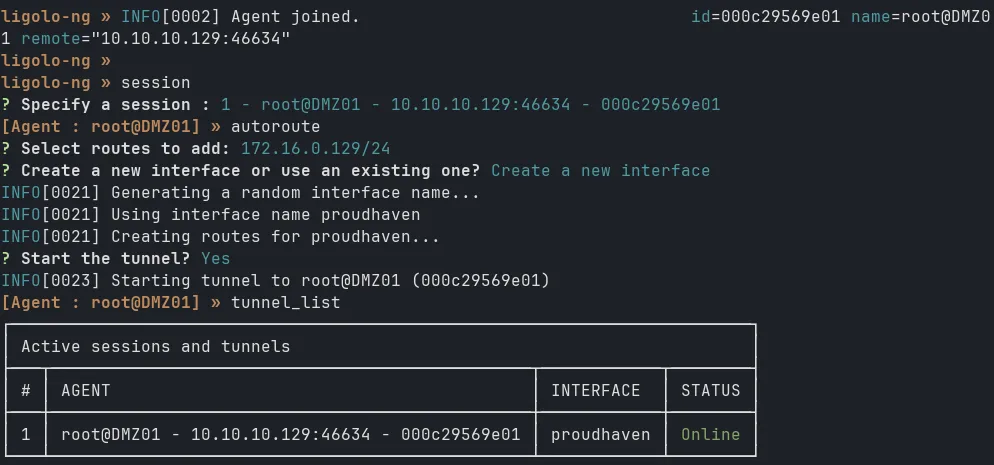Click the proudhaven cell under INTERFACE column
This screenshot has width=994, height=465.
pyautogui.click(x=600, y=434)
